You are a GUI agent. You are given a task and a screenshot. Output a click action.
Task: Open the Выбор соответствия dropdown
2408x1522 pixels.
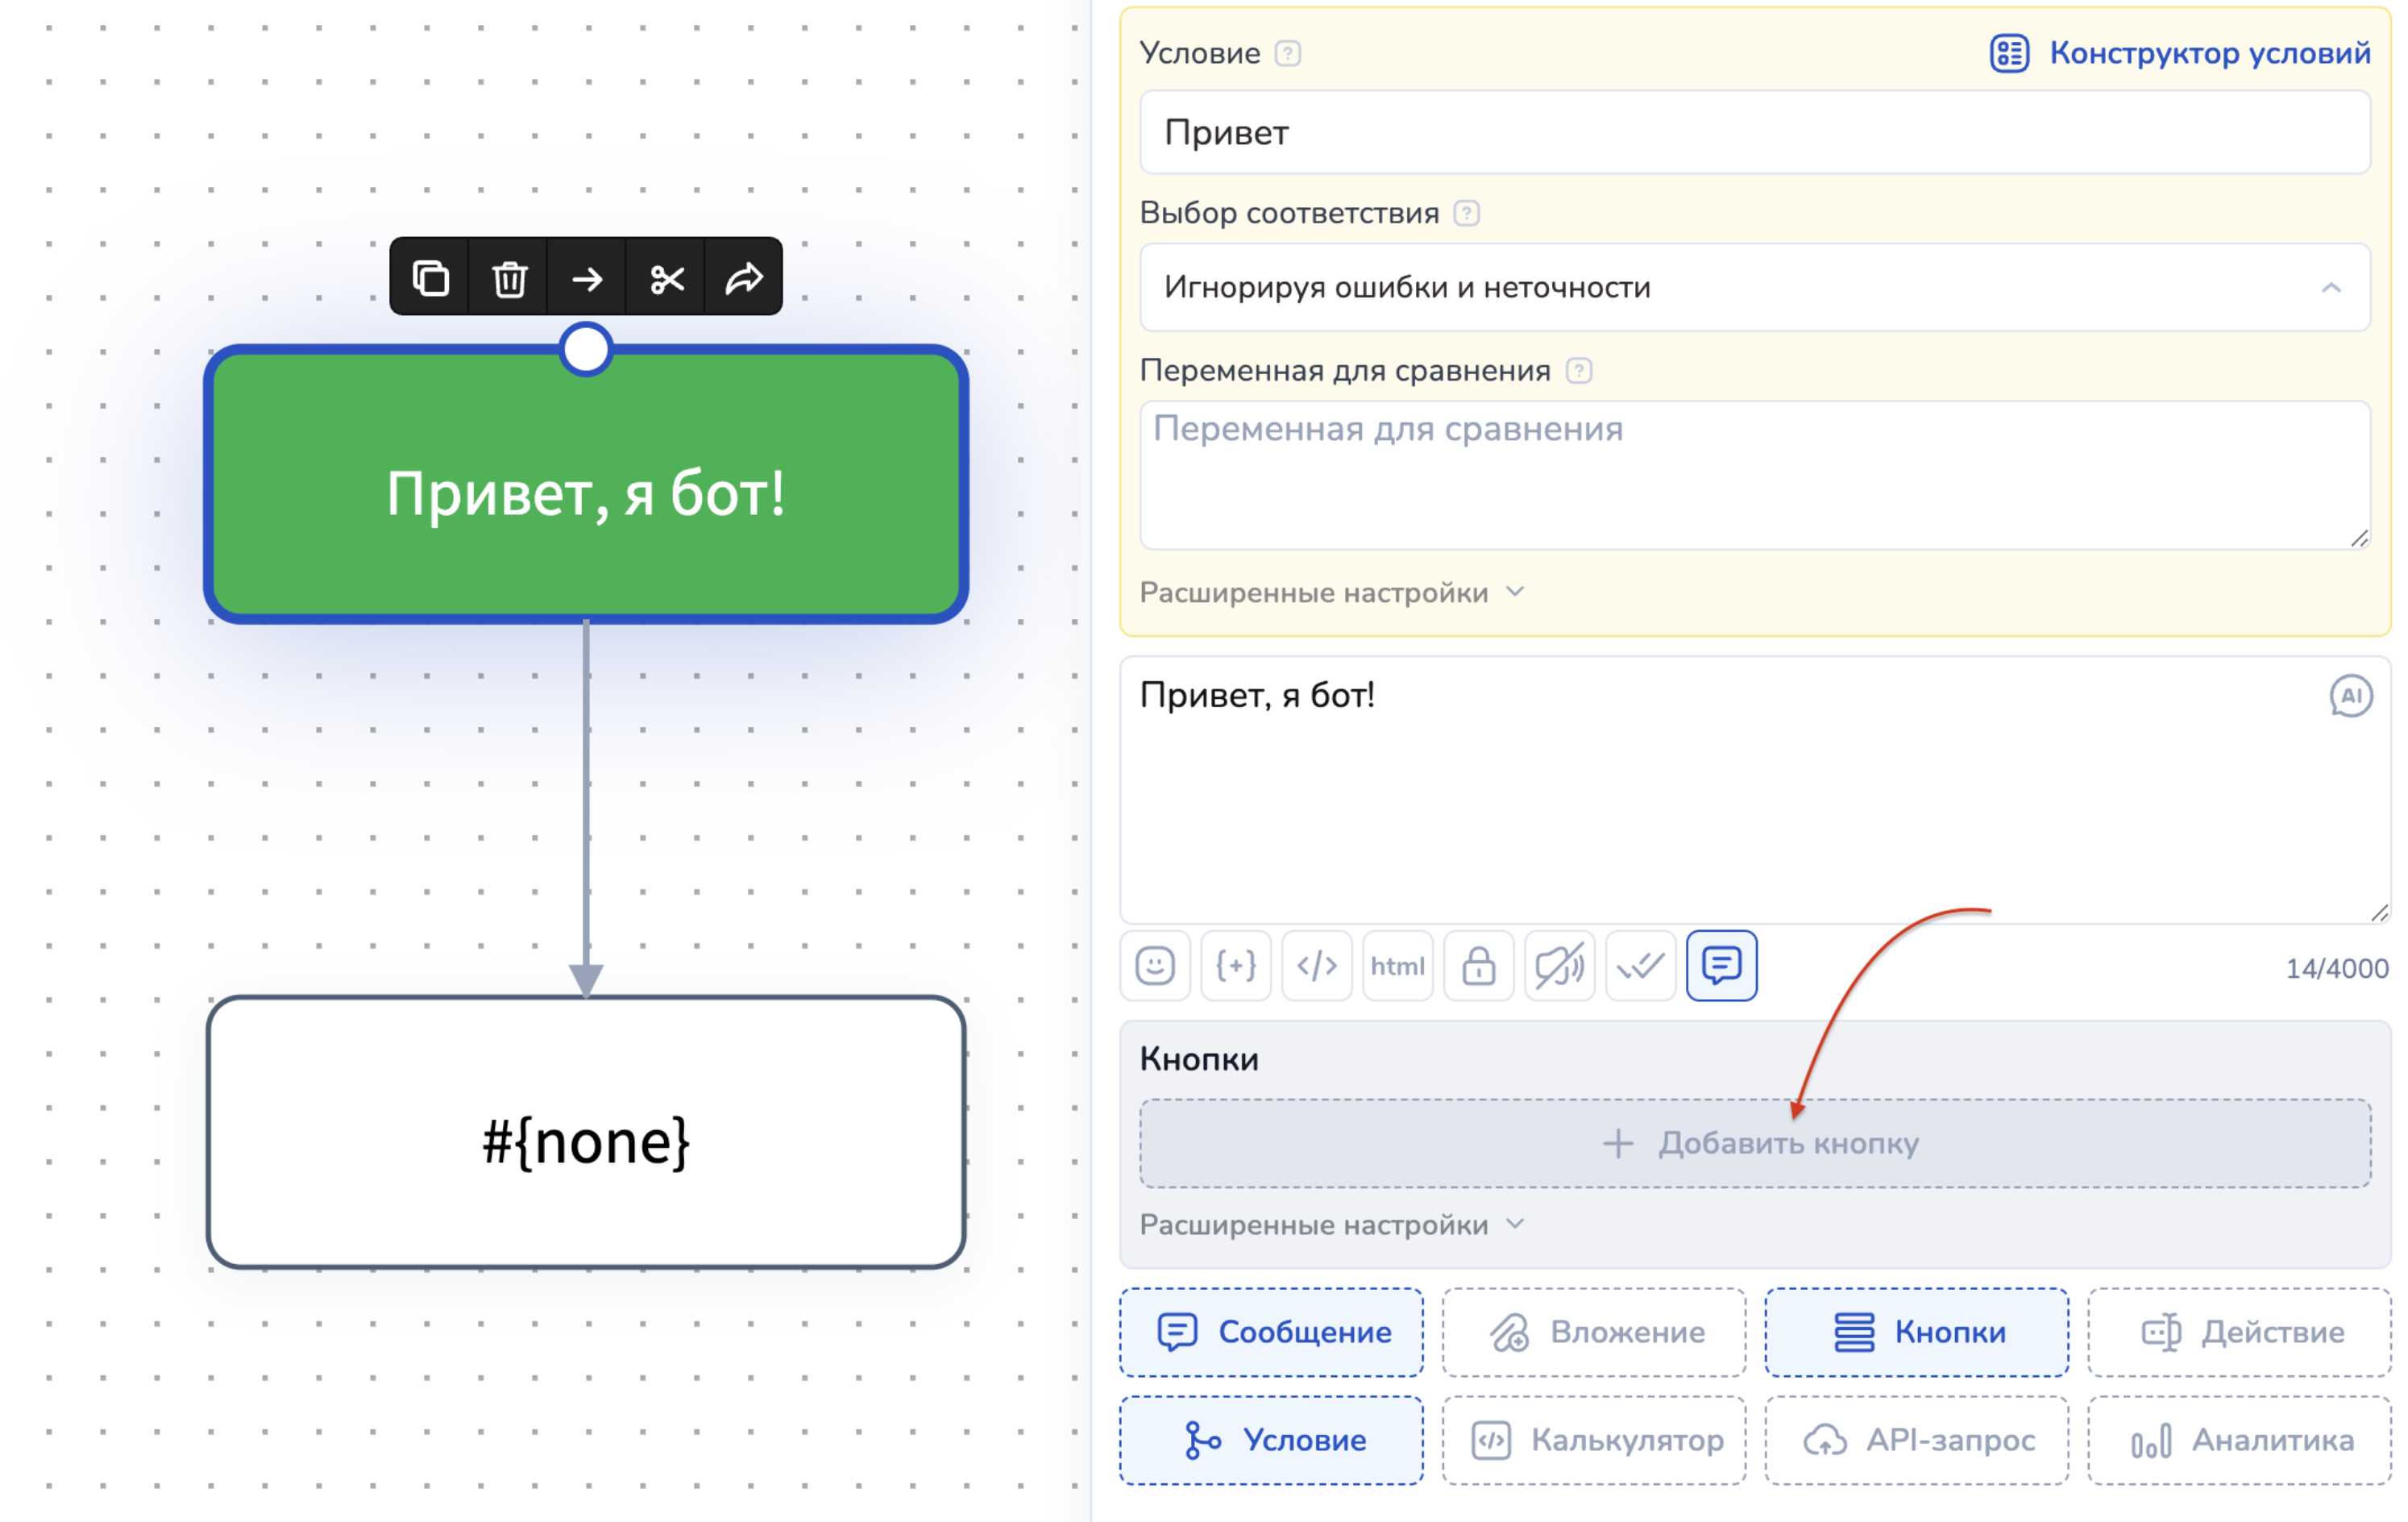1754,287
